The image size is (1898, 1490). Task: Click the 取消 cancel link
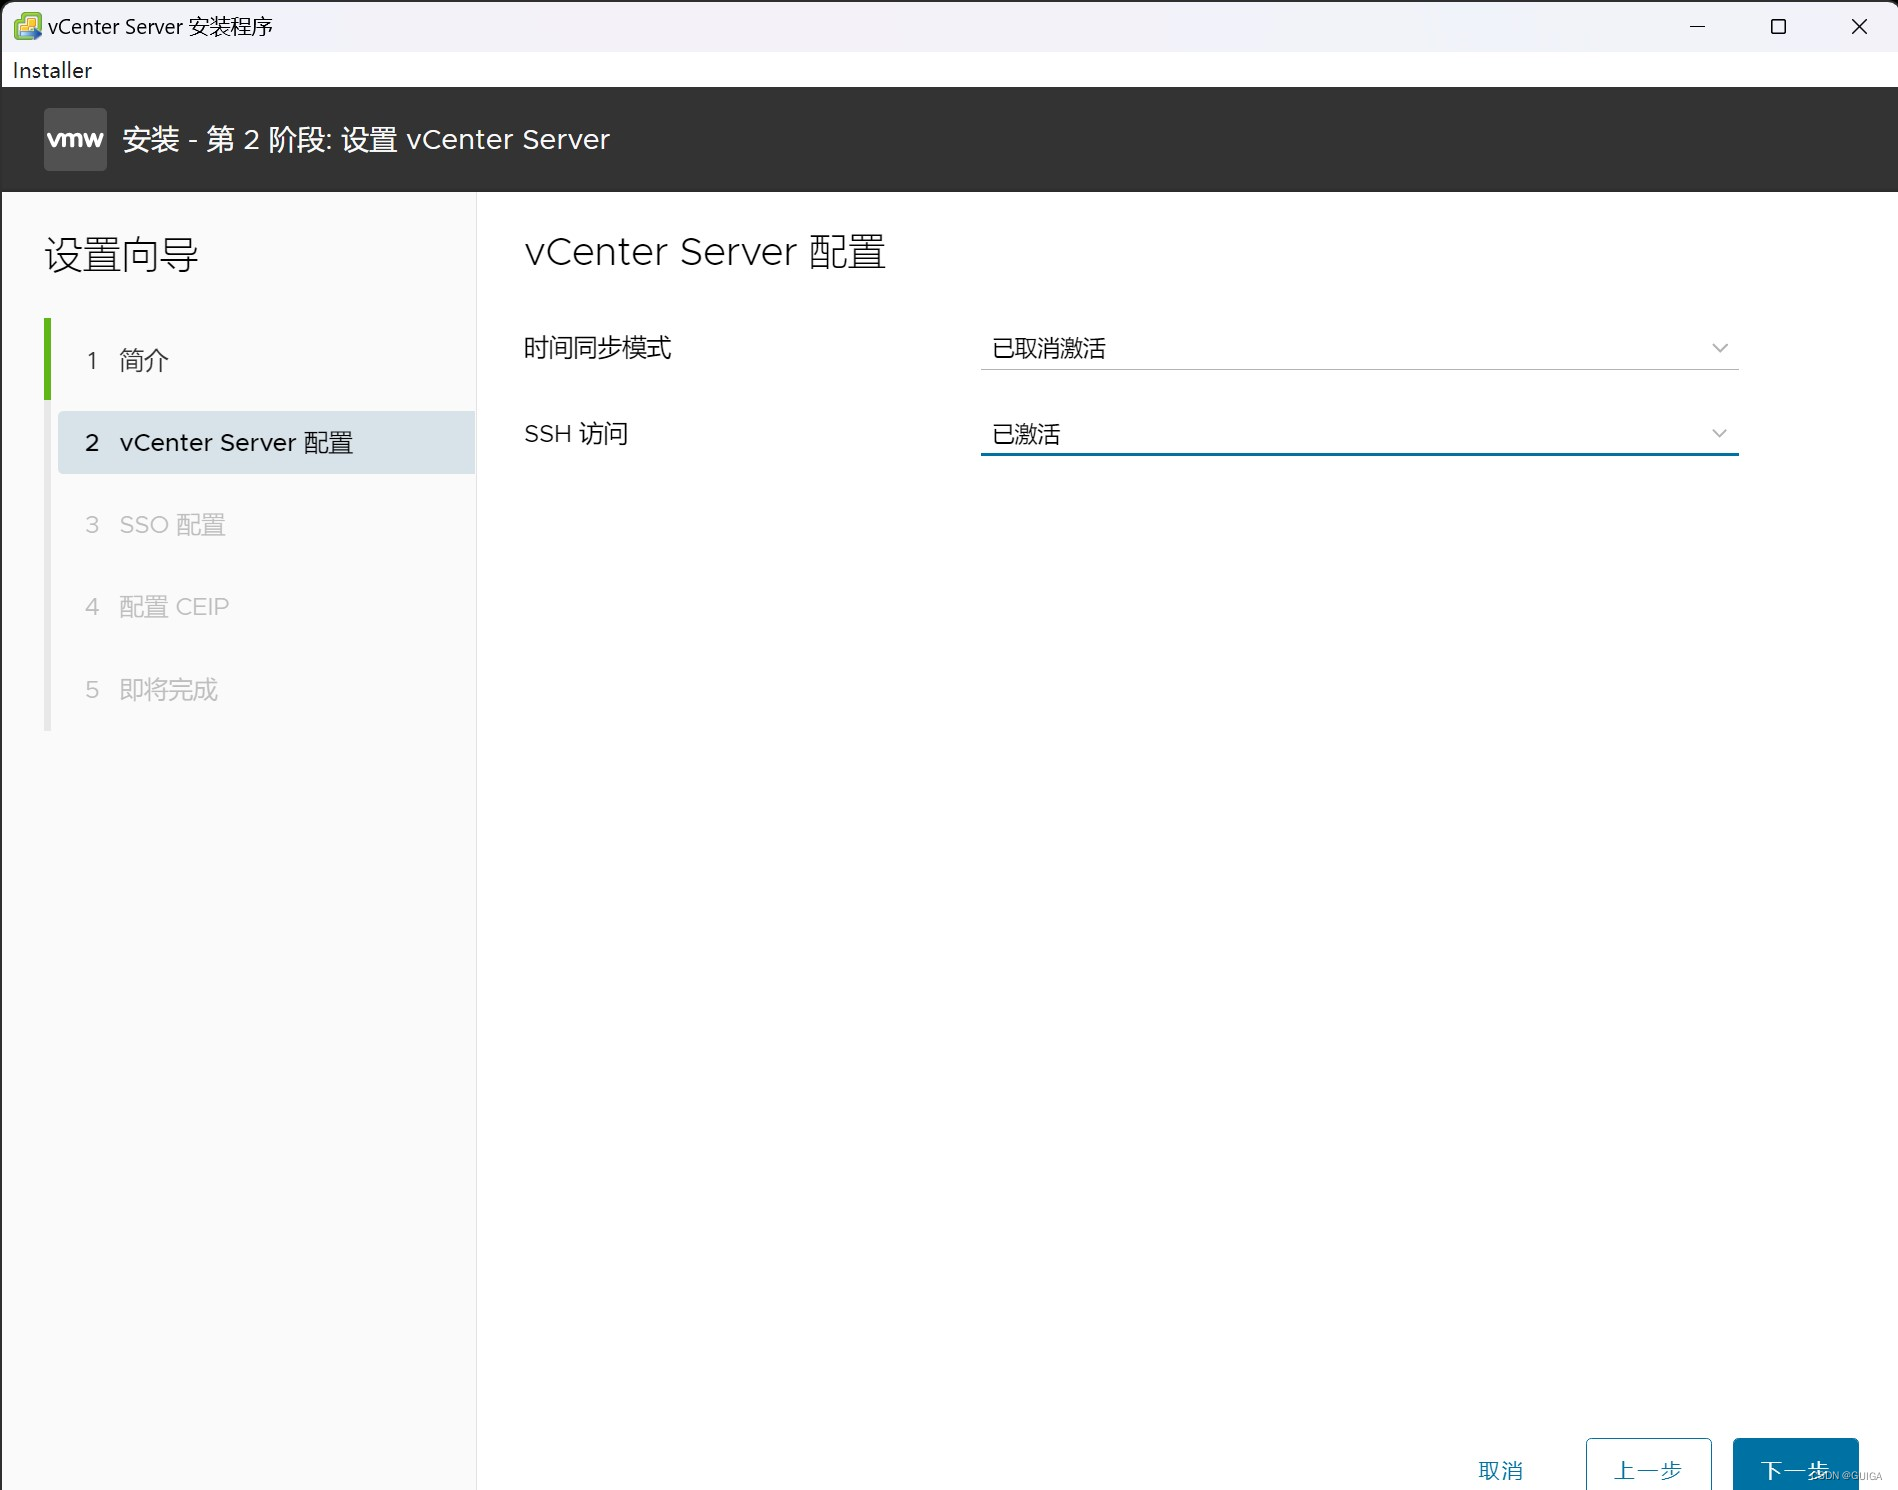coord(1501,1467)
